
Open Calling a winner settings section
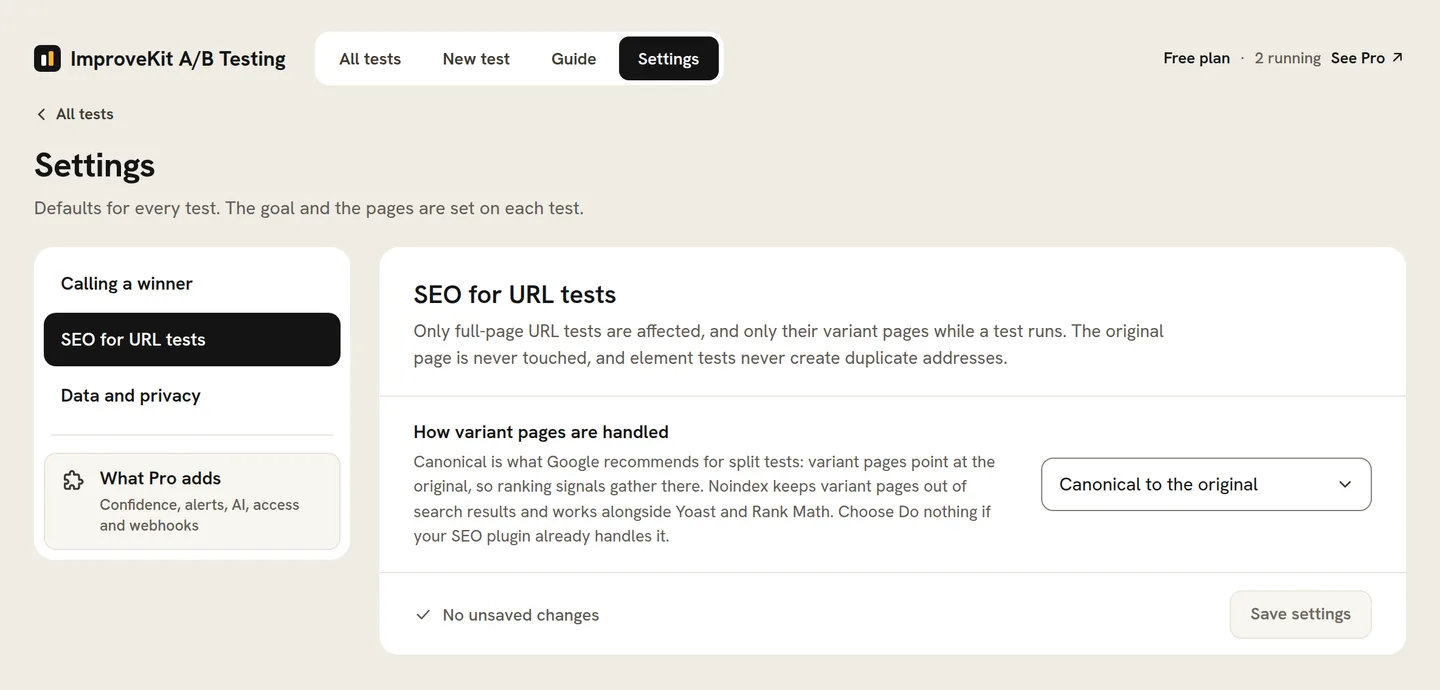[x=192, y=283]
